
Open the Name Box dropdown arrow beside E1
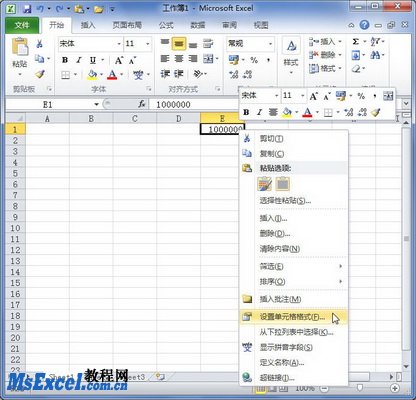pyautogui.click(x=96, y=104)
